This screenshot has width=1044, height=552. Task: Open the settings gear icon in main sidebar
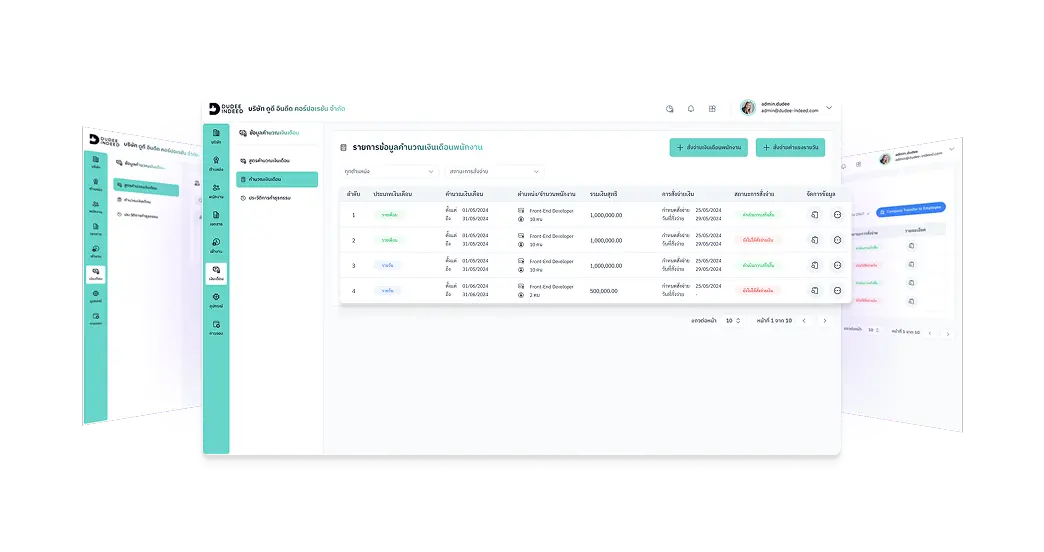(216, 299)
